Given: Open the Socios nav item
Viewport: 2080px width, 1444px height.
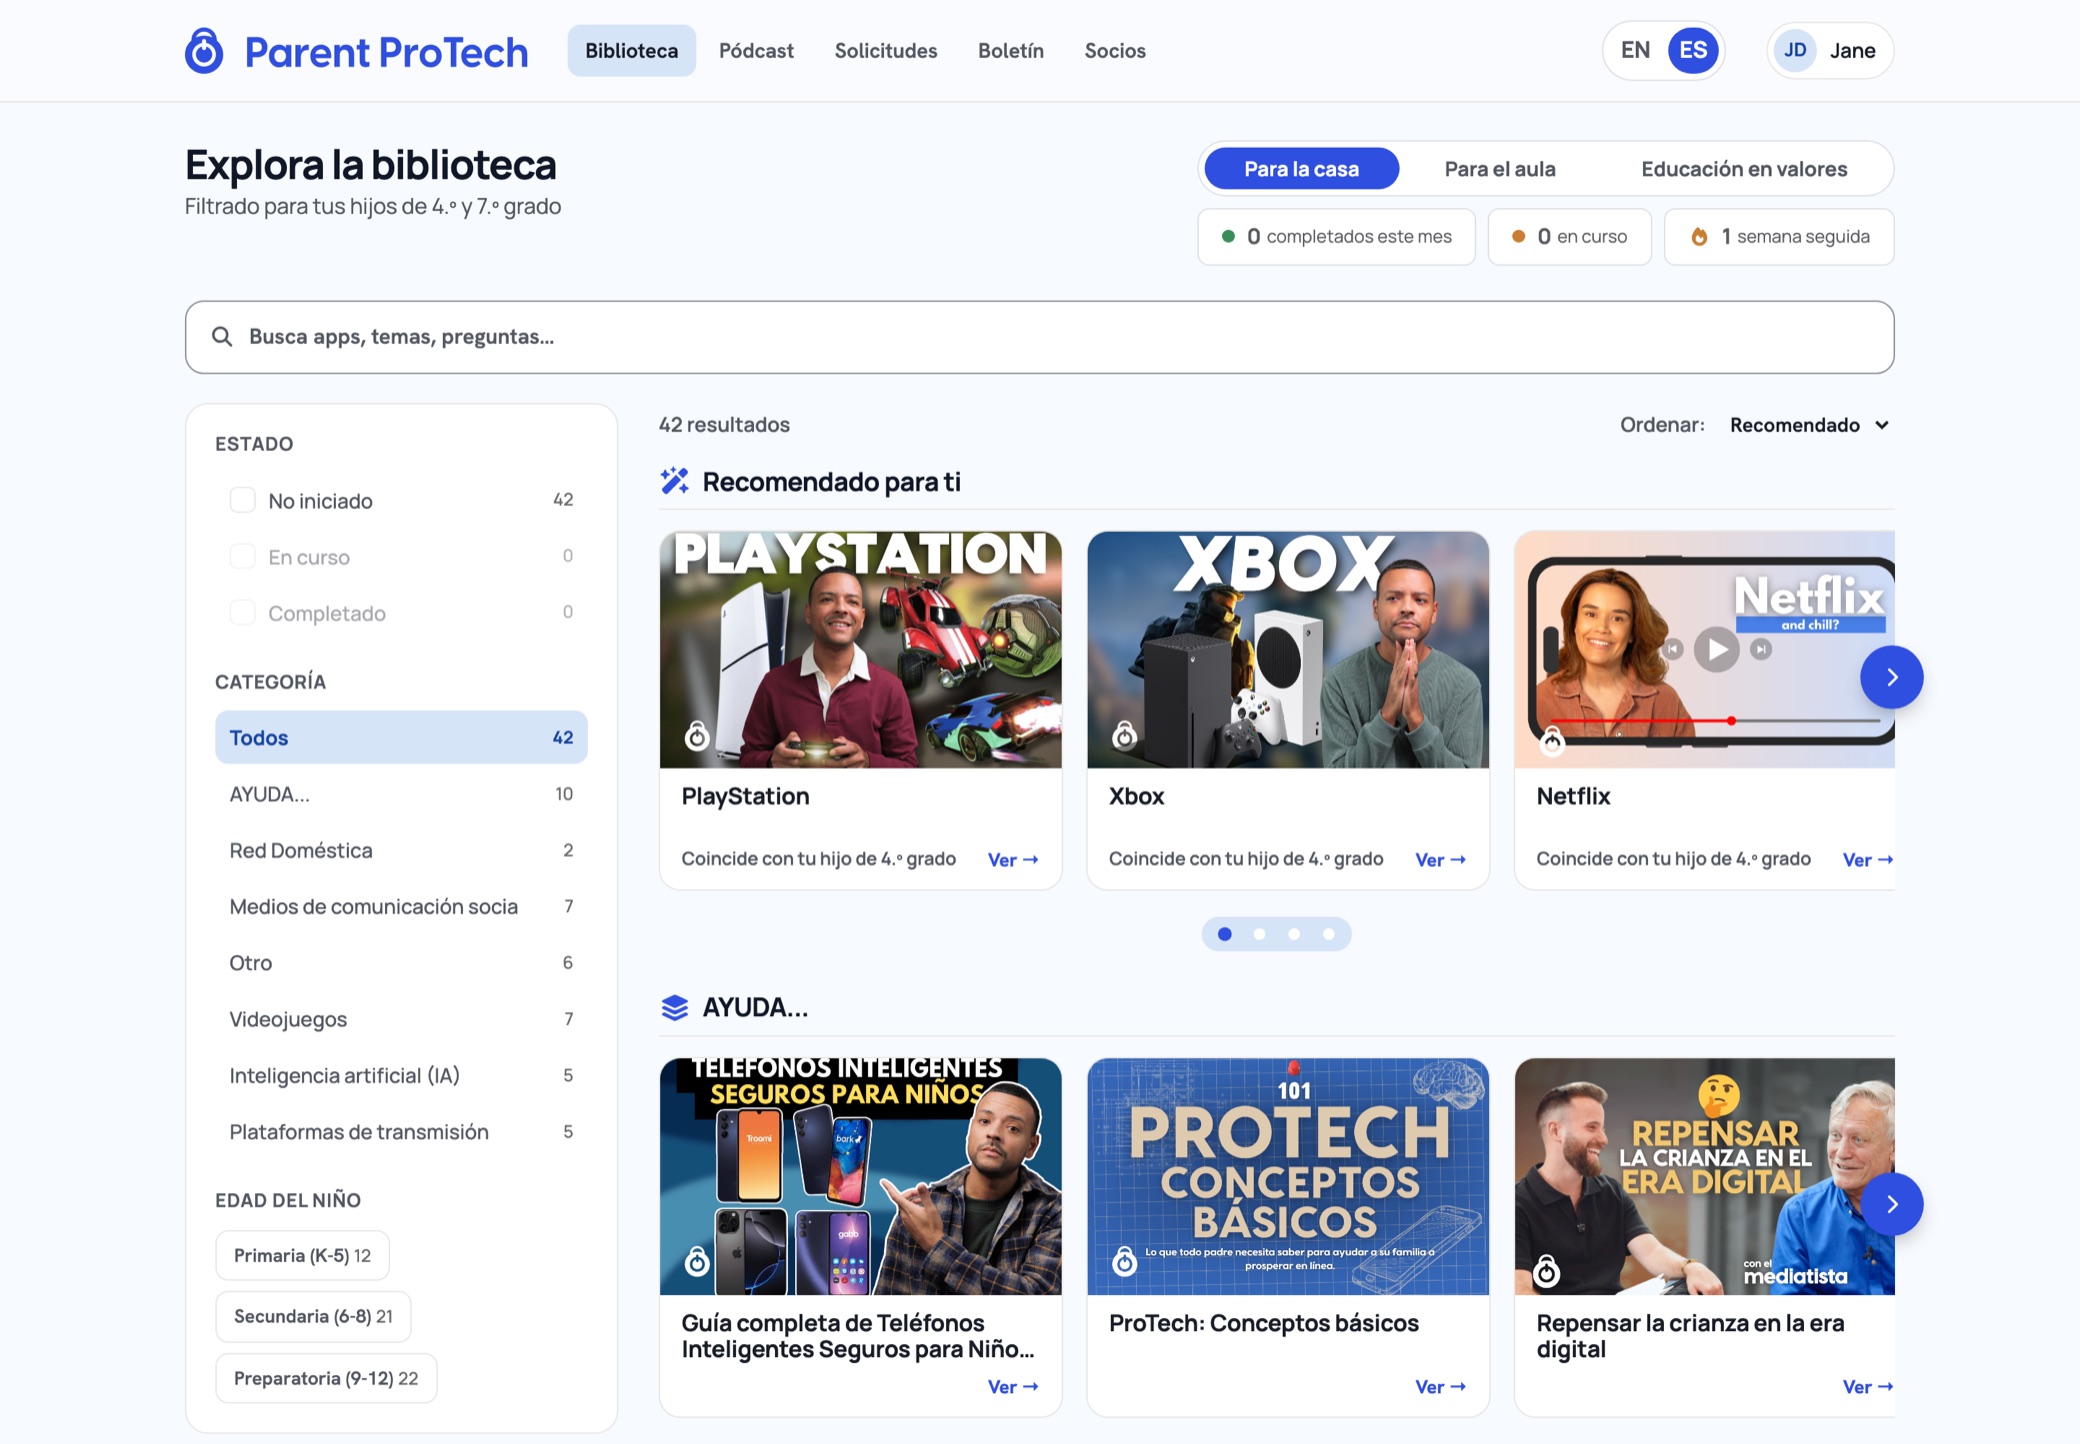Looking at the screenshot, I should 1115,51.
